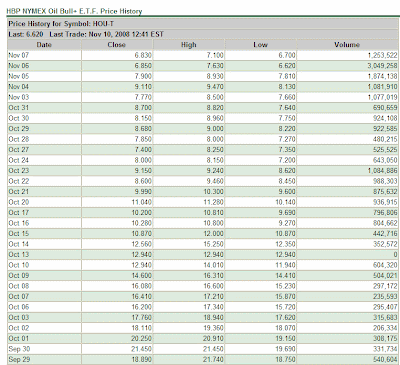This screenshot has width=400, height=365.
Task: Select the Nov 05 date cell
Action: (44, 76)
